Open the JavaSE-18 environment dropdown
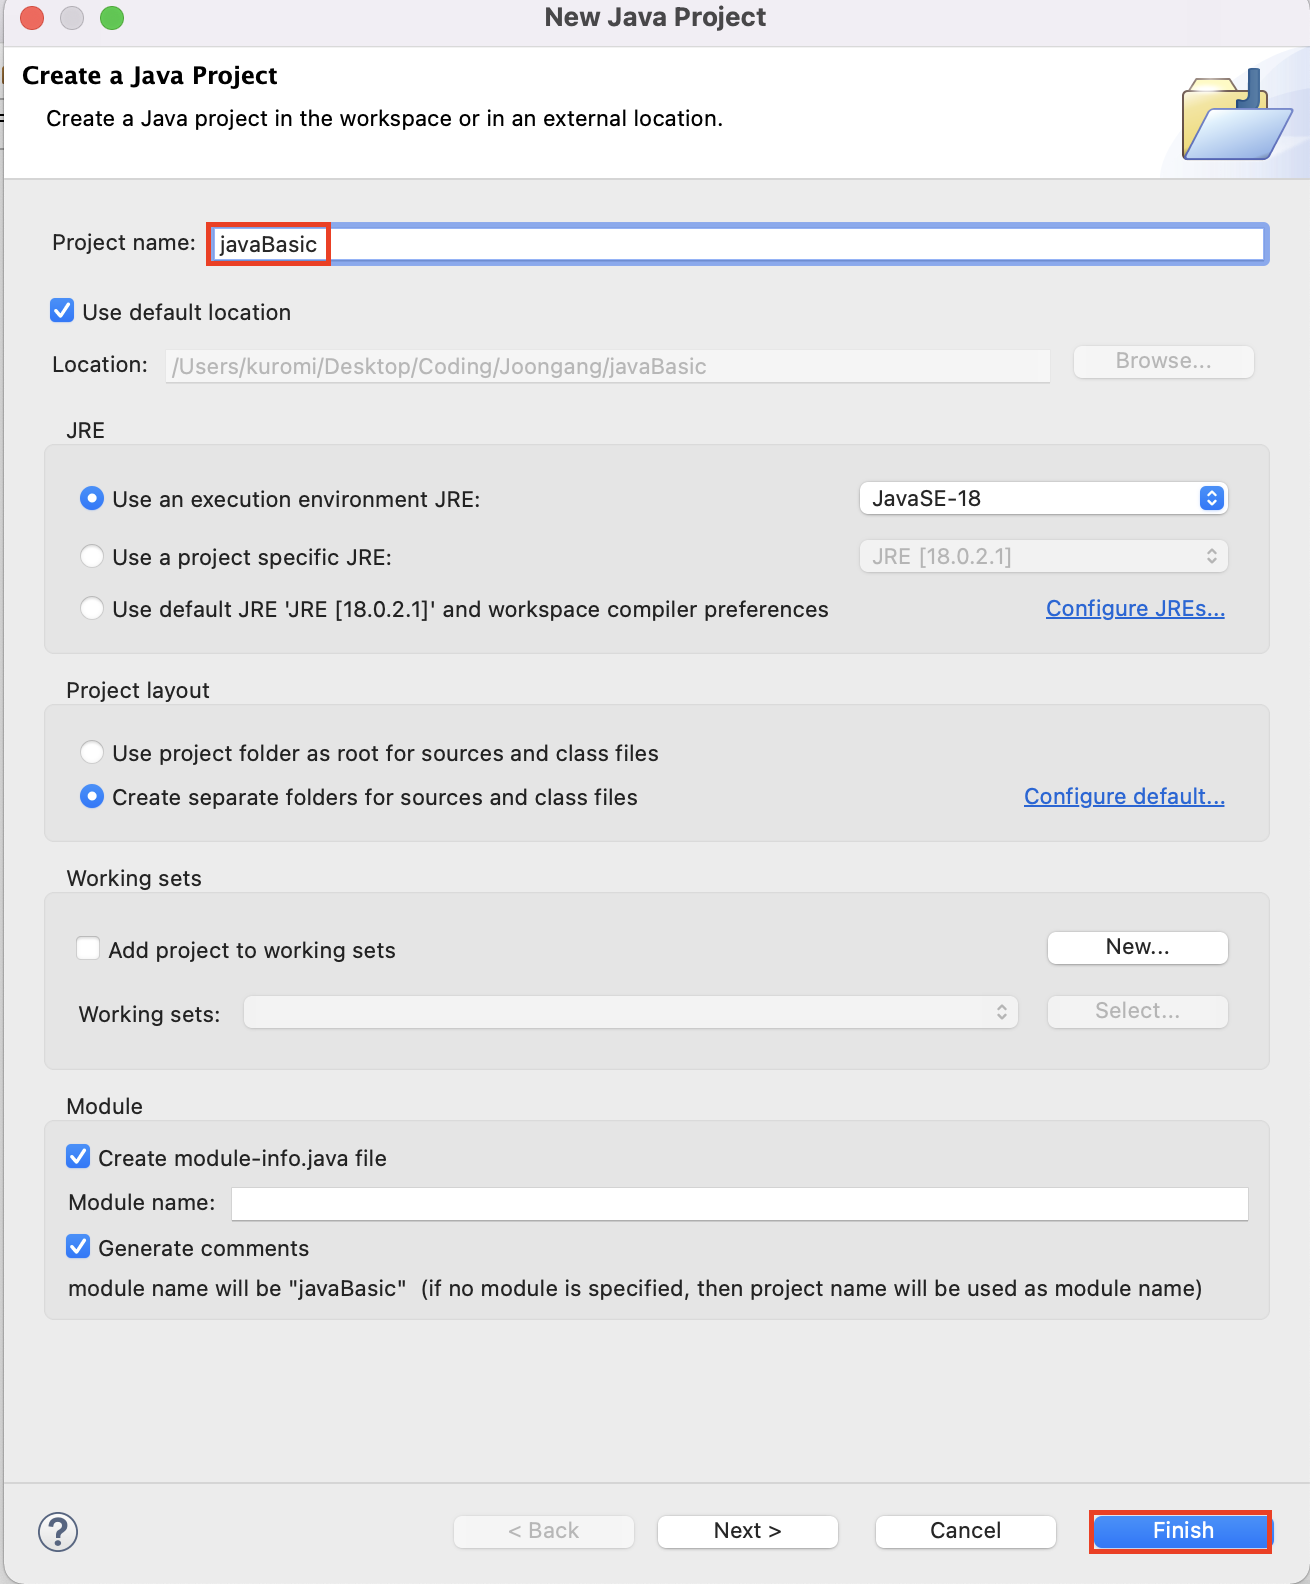This screenshot has height=1584, width=1310. click(x=1043, y=498)
